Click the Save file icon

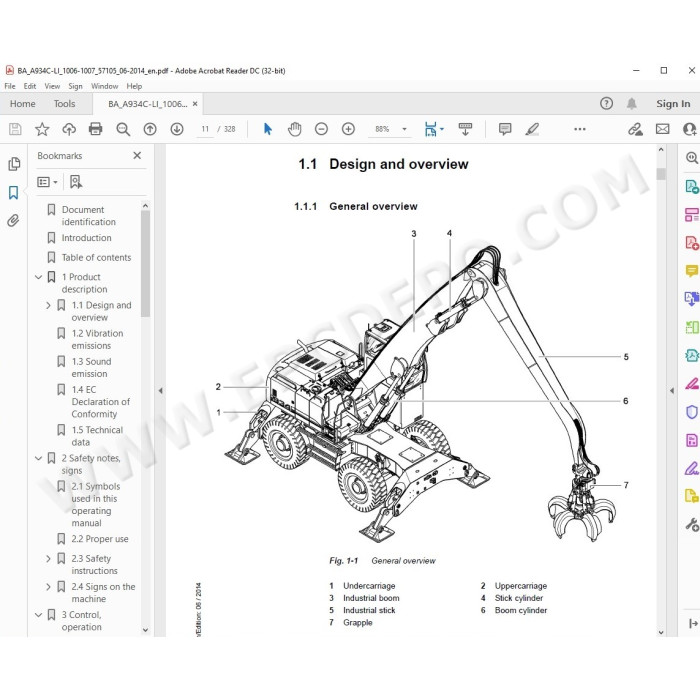[x=15, y=129]
